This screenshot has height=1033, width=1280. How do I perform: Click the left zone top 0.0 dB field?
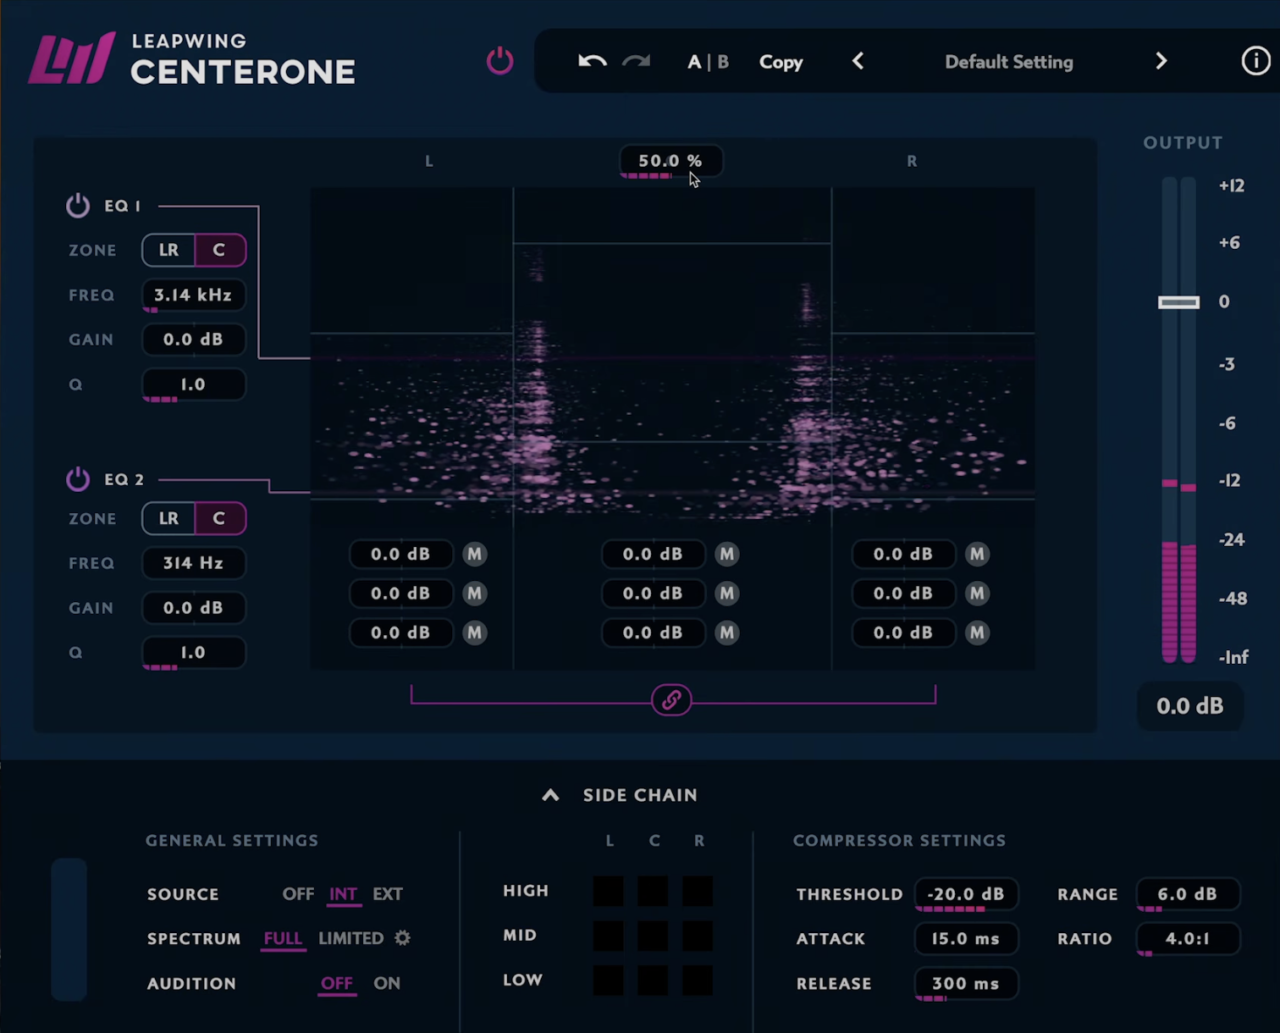pyautogui.click(x=401, y=554)
